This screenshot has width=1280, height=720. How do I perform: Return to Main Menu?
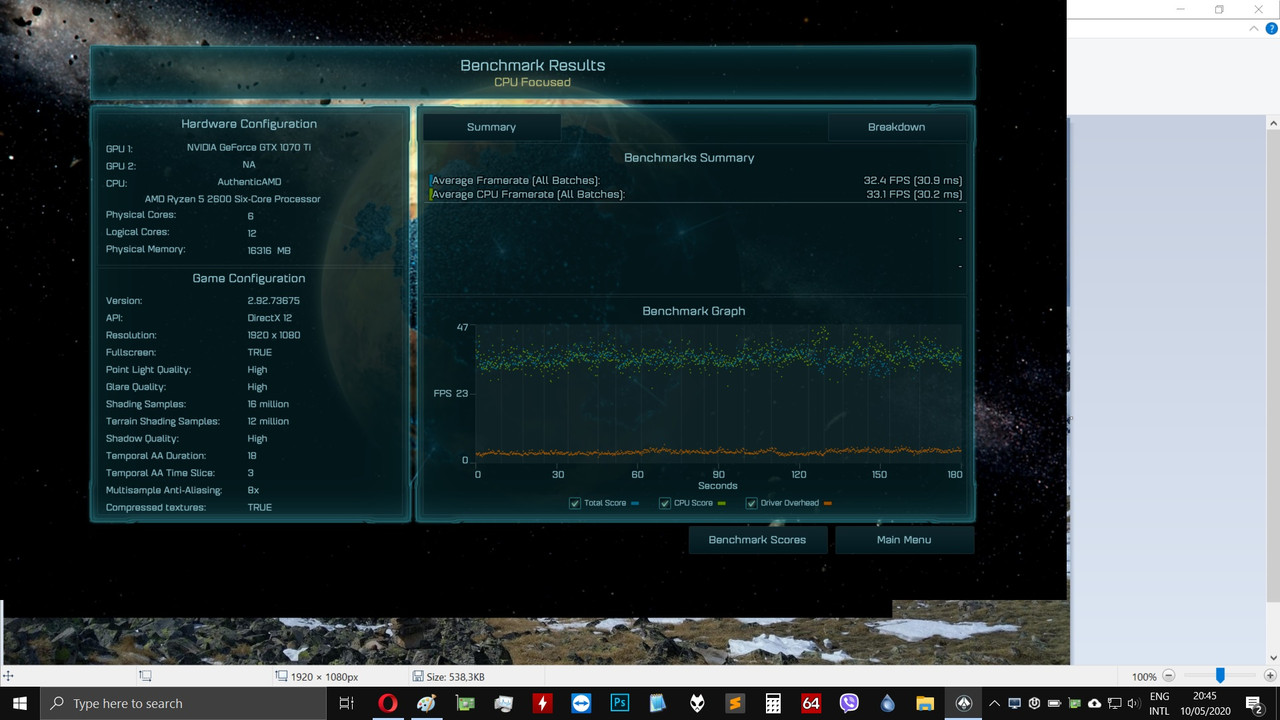click(903, 539)
